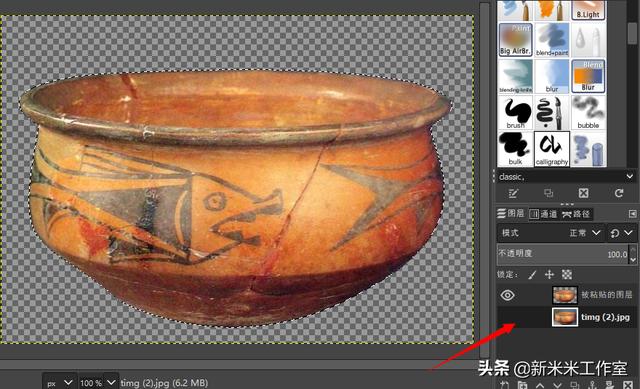
Task: Open the layer mode group switch dropdown
Action: coord(621,233)
